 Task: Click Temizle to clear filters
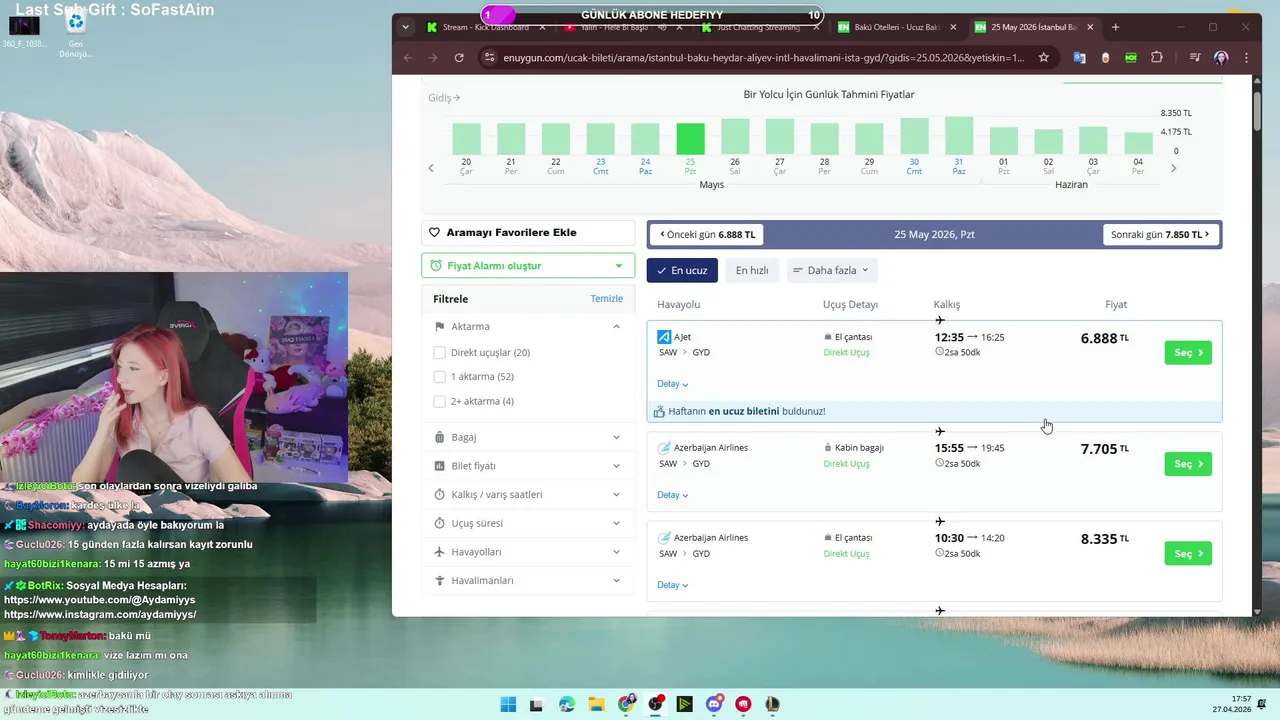point(607,299)
